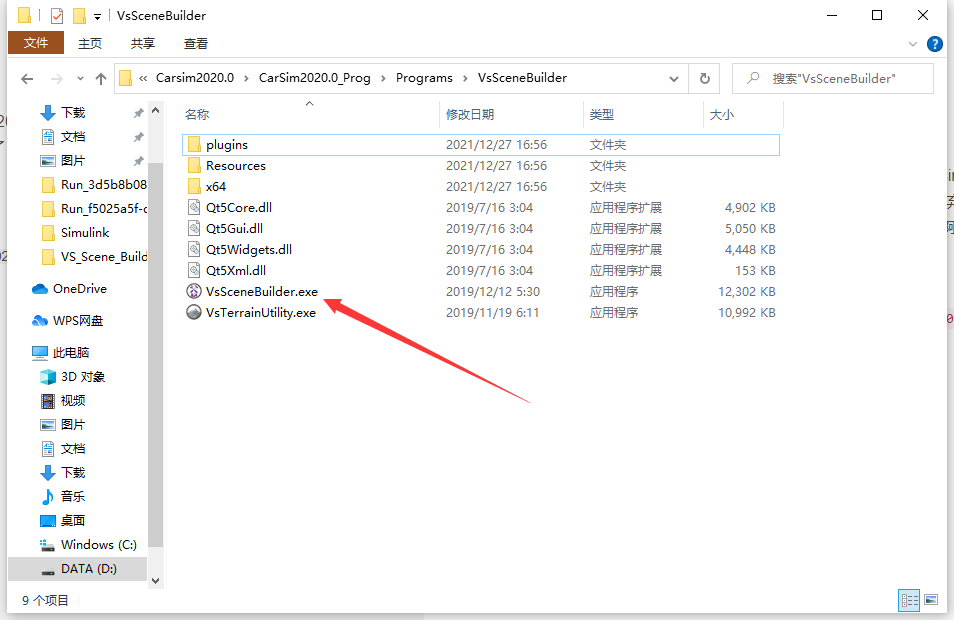The image size is (954, 620).
Task: Open DATA (D:) drive in sidebar
Action: 78,569
